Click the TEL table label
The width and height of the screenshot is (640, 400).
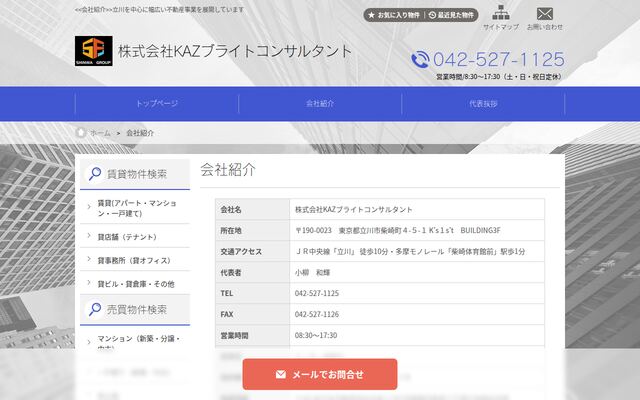[227, 293]
